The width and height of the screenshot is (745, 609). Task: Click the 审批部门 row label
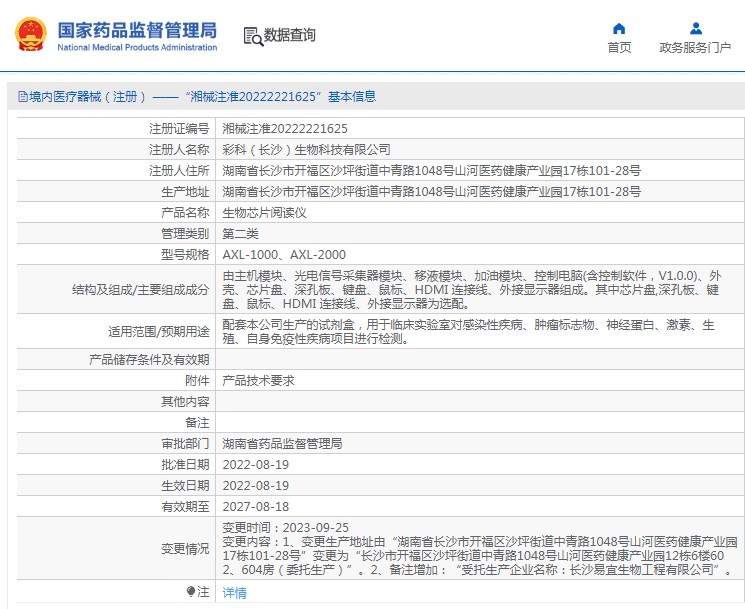185,444
